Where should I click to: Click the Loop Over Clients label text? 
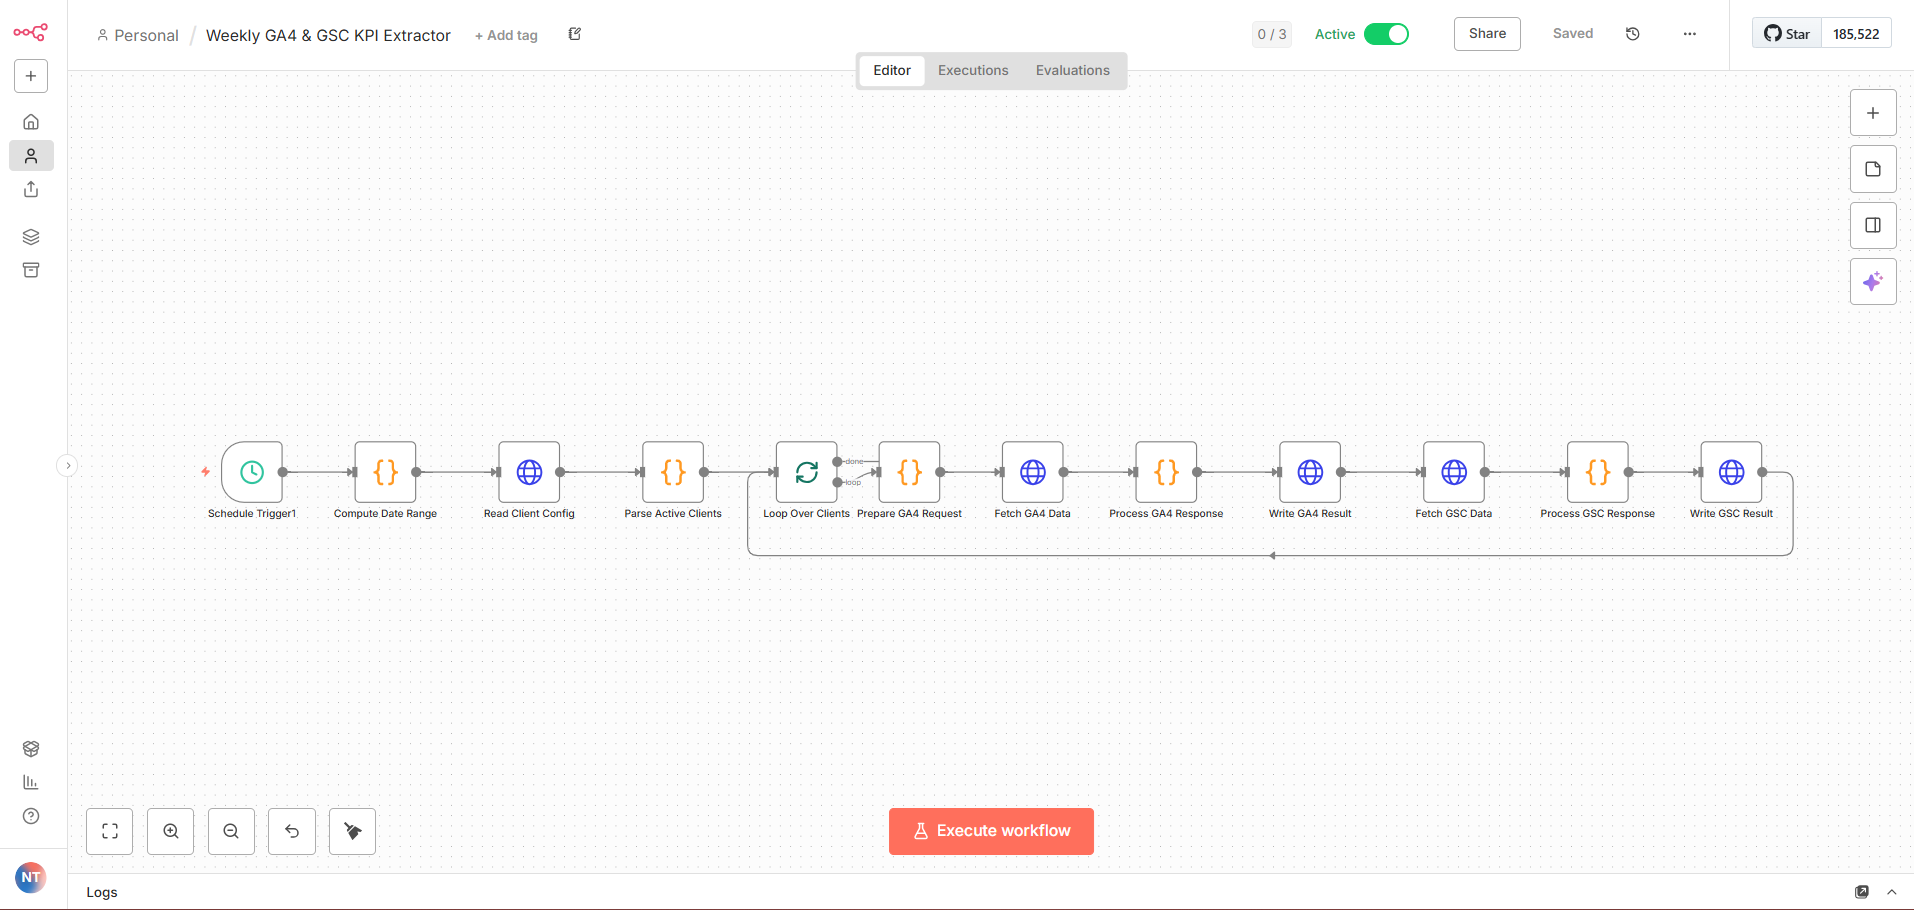pyautogui.click(x=807, y=514)
